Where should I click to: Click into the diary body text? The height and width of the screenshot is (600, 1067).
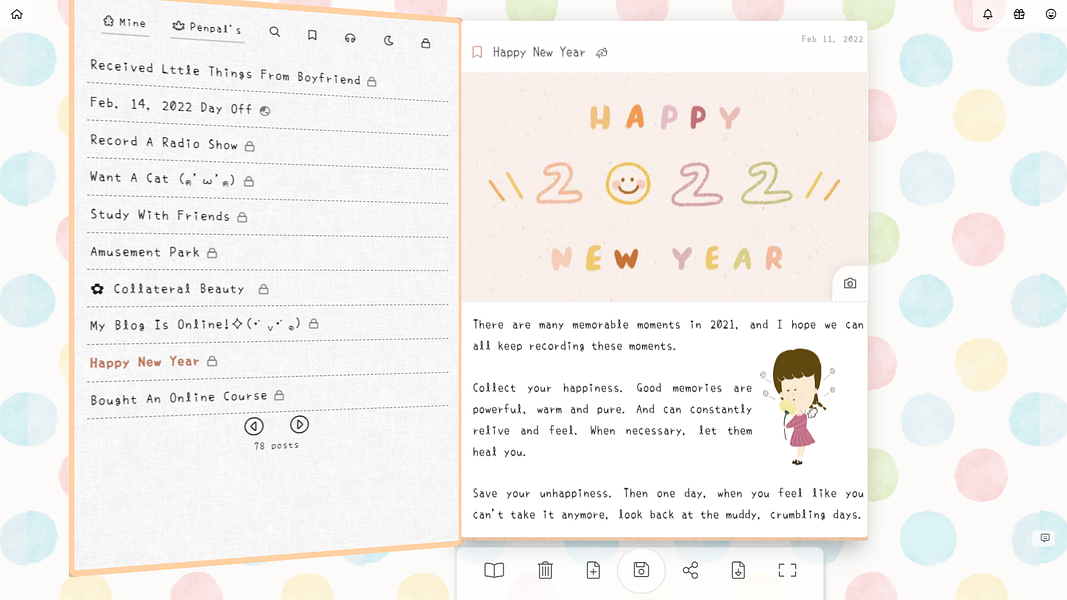[x=668, y=420]
